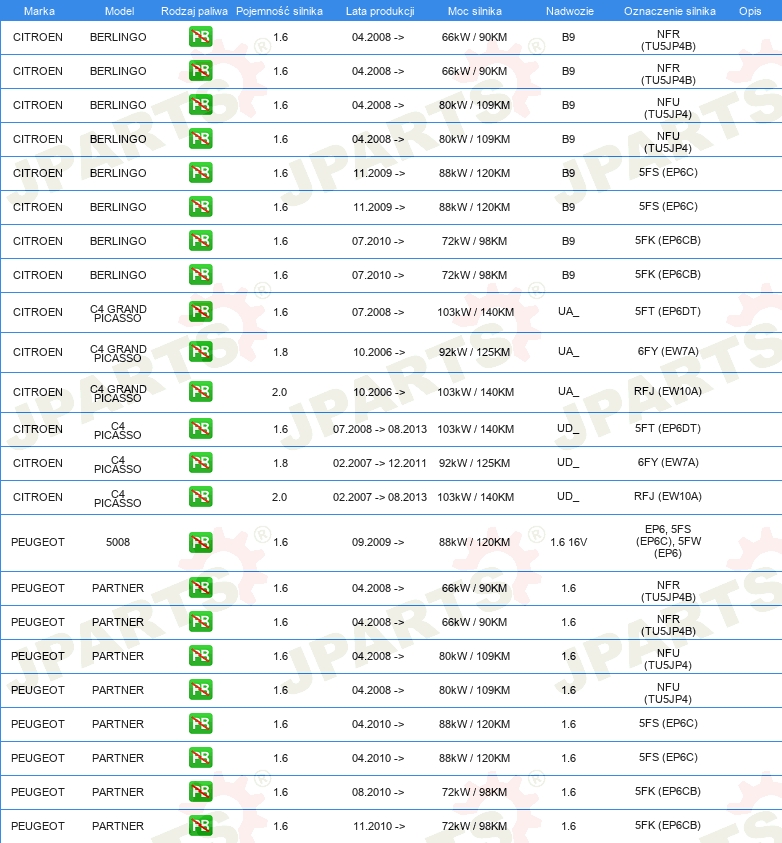Select '92kW / 125KM' in C4 Grand Picasso row
The image size is (782, 843).
[475, 352]
